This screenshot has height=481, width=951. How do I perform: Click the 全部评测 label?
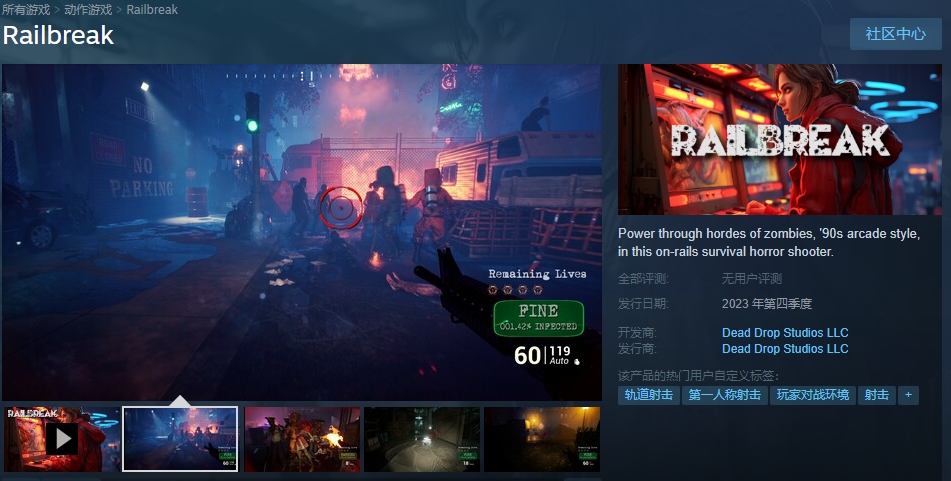click(x=643, y=279)
